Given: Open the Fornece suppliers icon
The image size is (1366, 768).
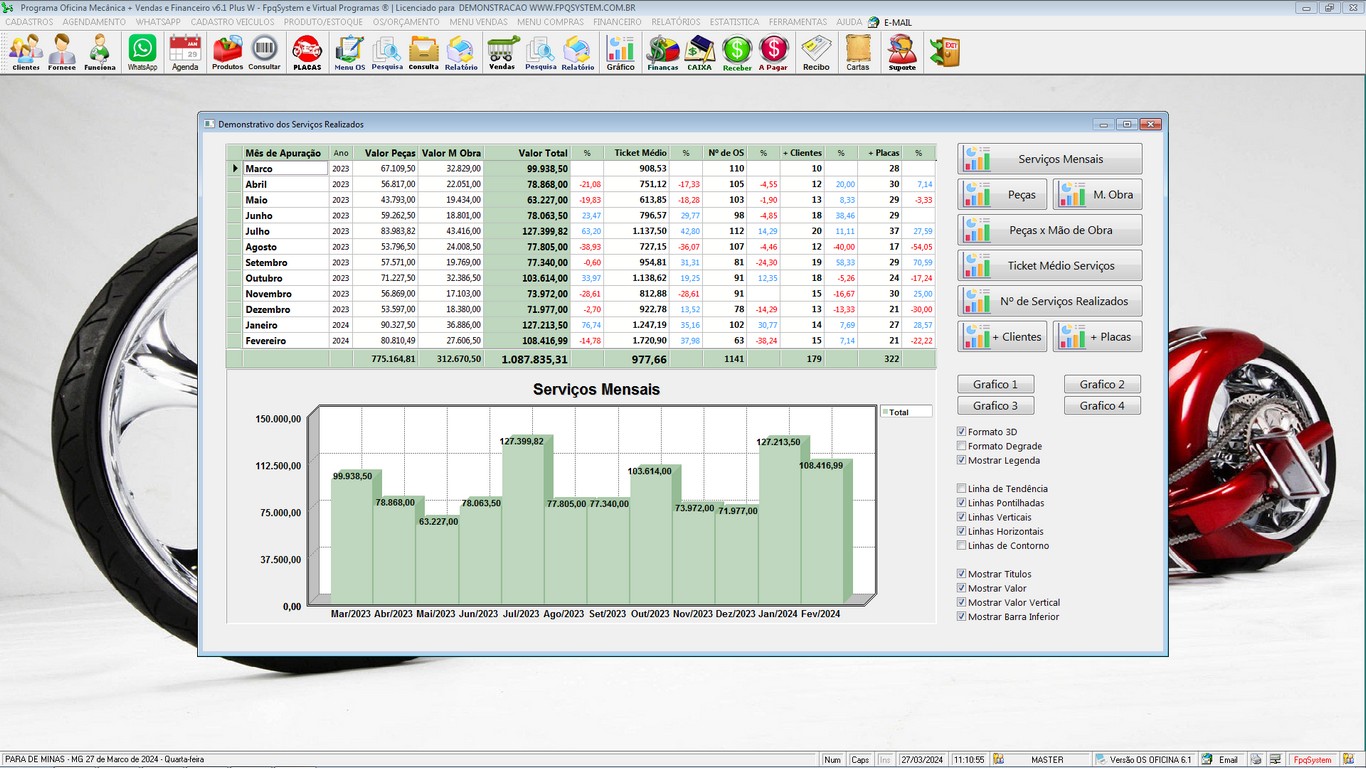Looking at the screenshot, I should pyautogui.click(x=62, y=52).
